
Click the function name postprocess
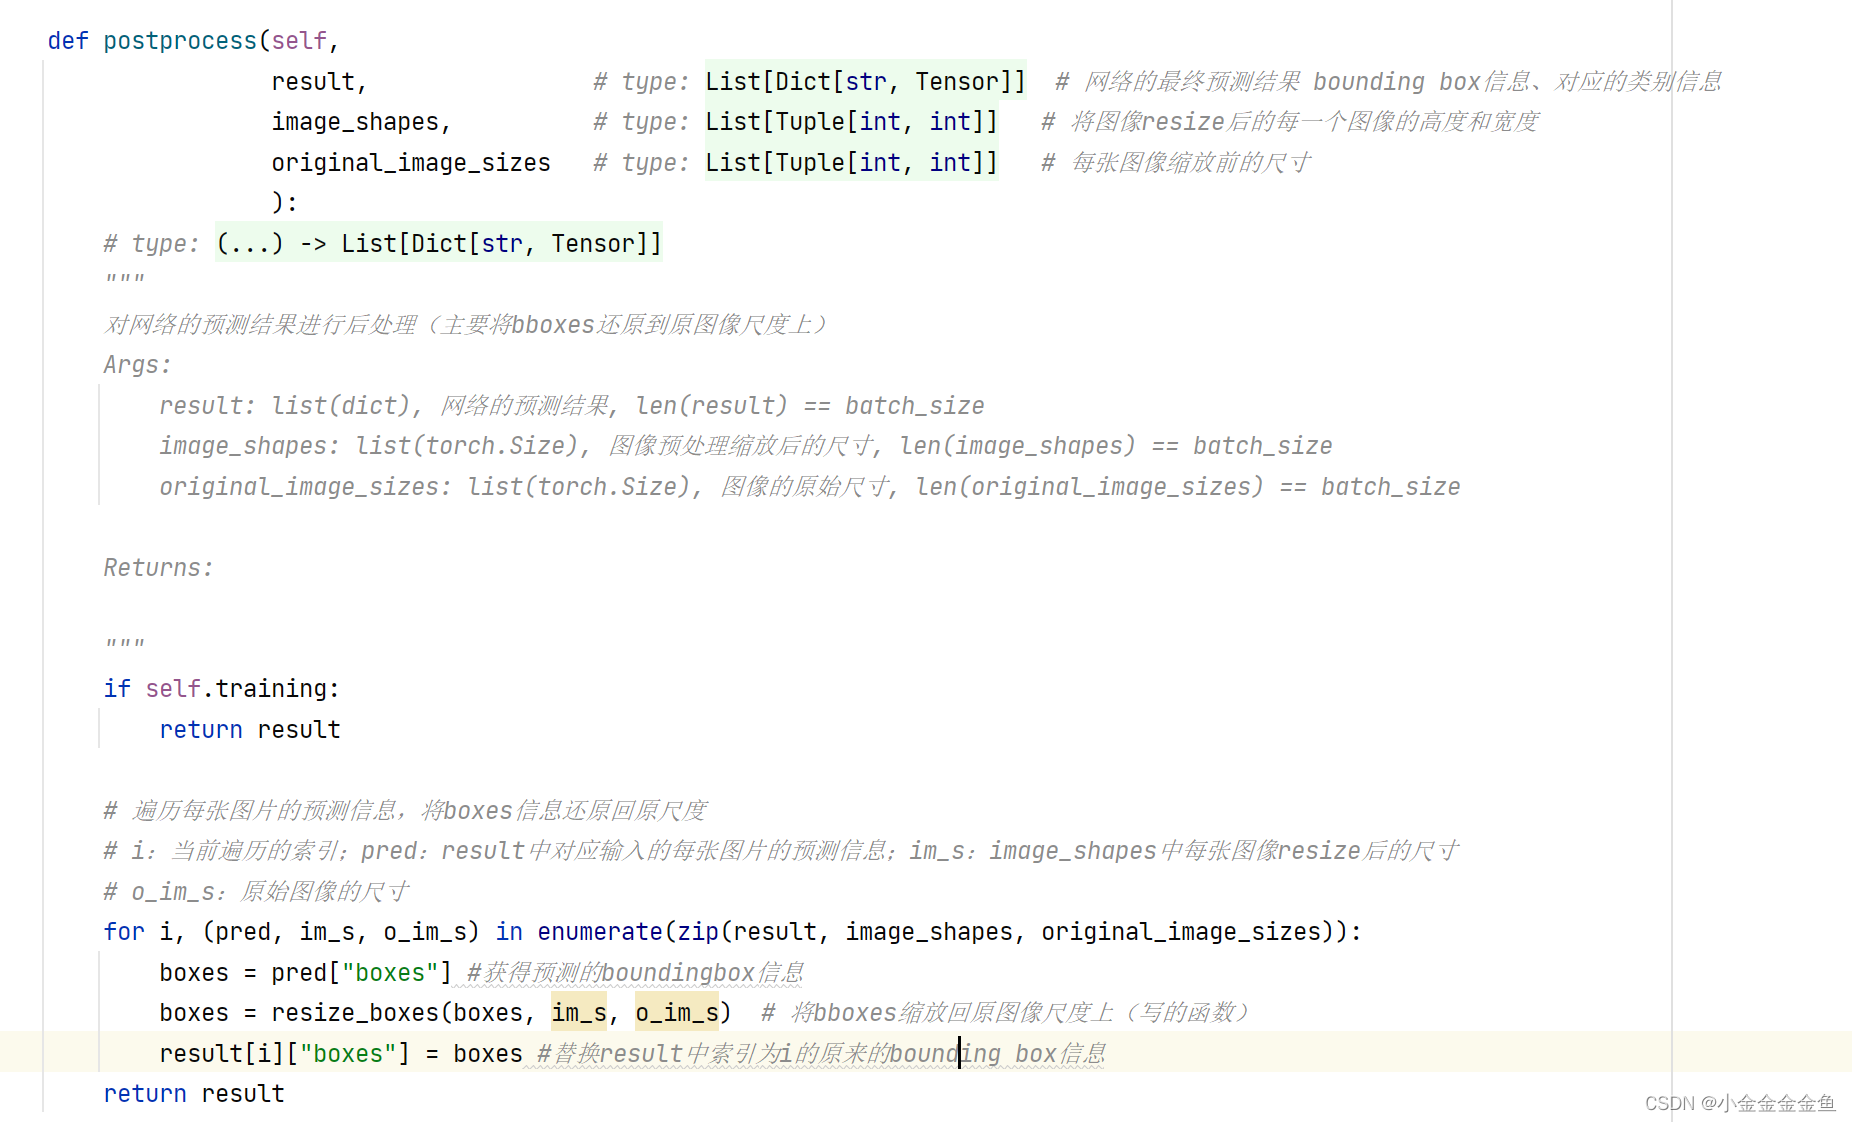click(180, 41)
